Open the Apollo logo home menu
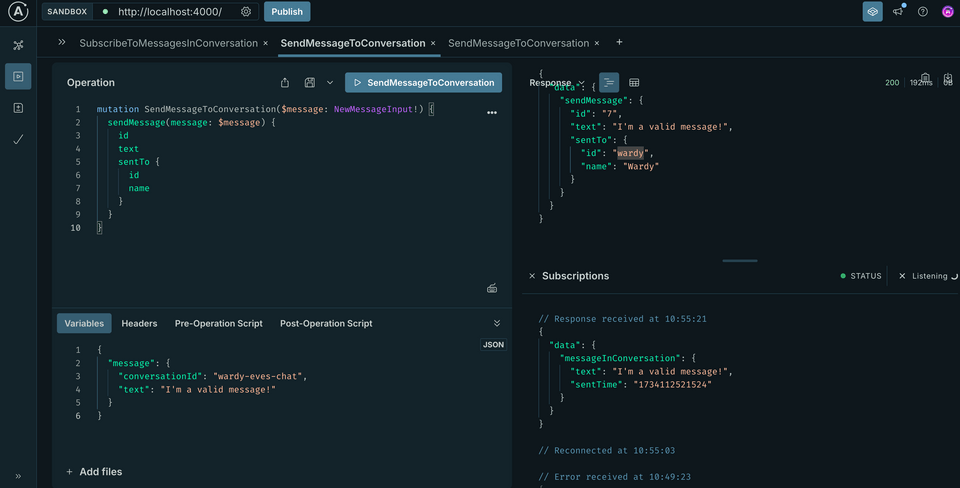The image size is (960, 488). [18, 12]
